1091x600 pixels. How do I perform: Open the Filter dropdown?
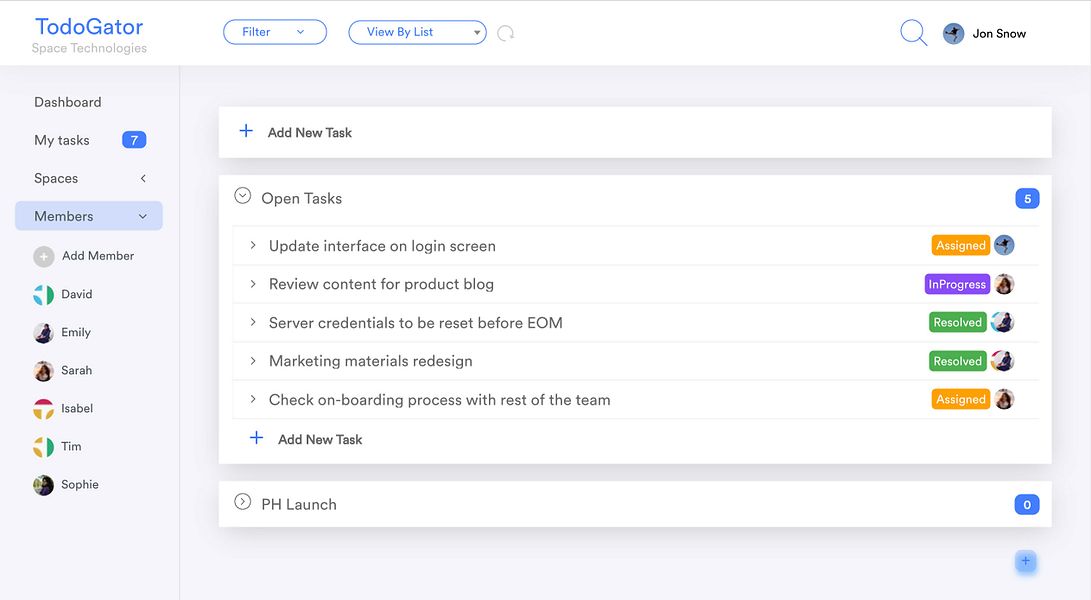pos(275,32)
